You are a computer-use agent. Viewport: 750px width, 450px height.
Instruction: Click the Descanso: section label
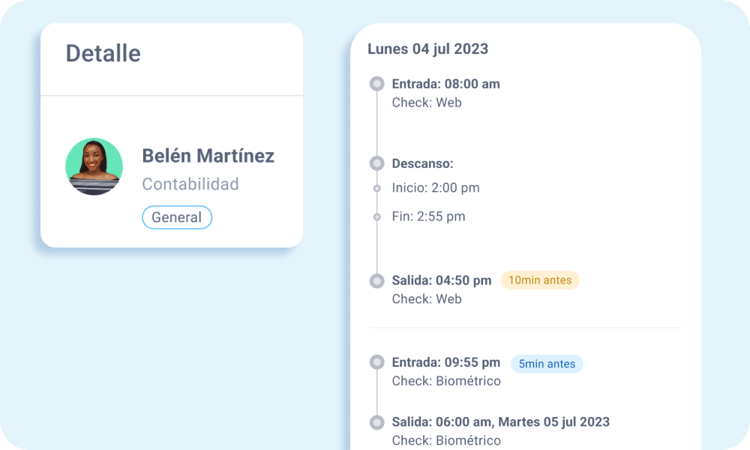[x=423, y=163]
